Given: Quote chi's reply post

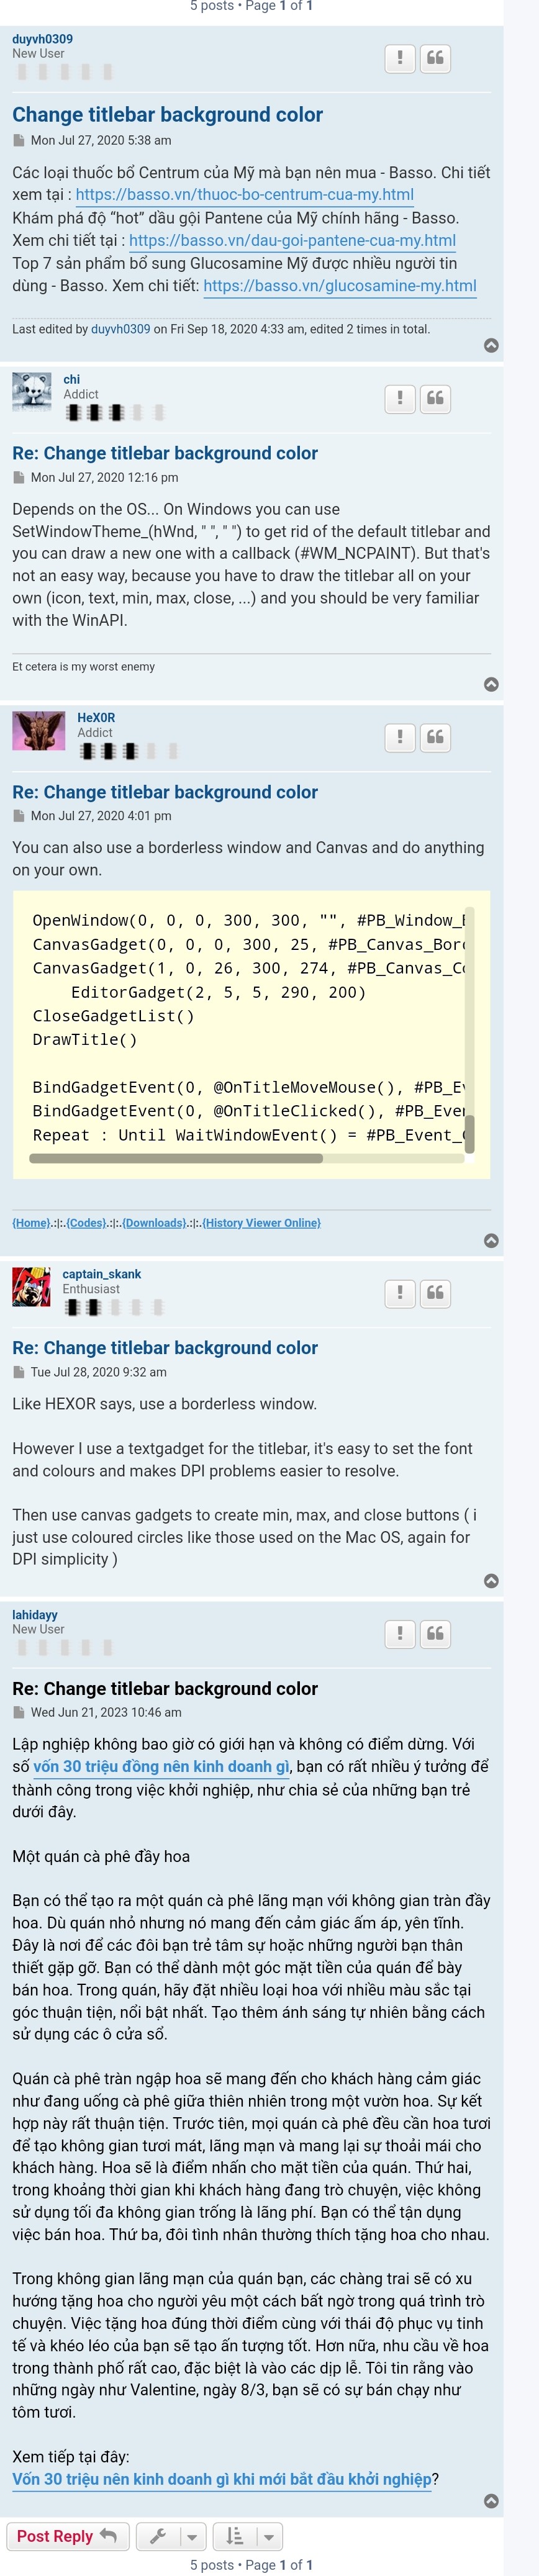Looking at the screenshot, I should 435,399.
